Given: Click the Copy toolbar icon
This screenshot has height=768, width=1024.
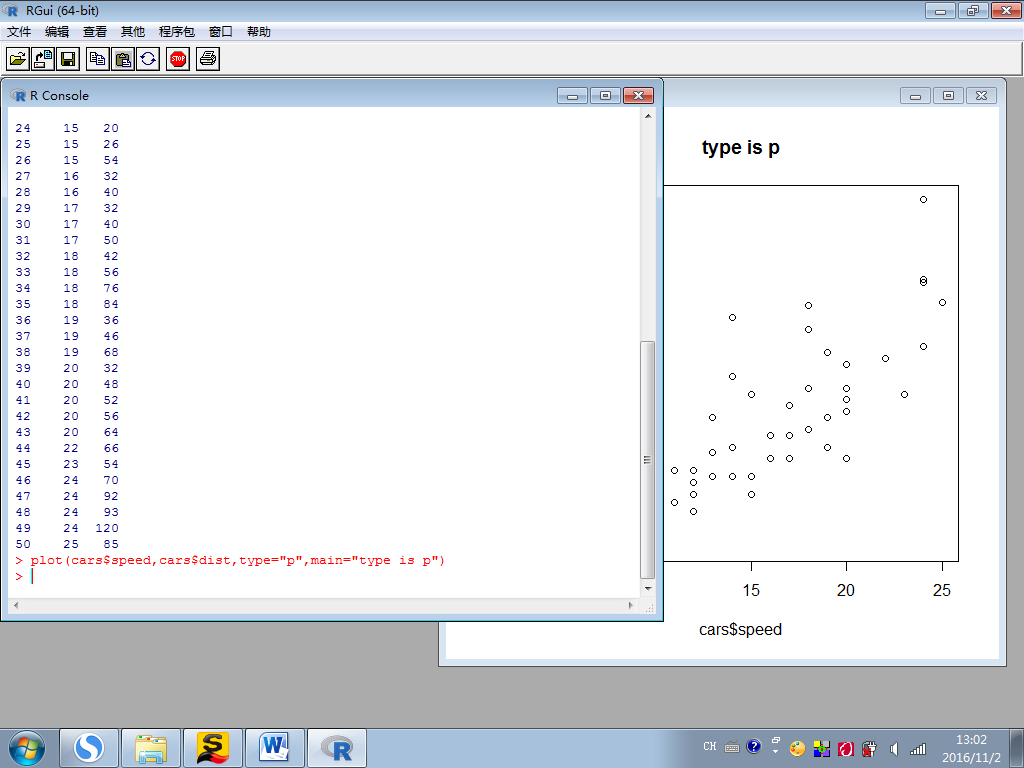Looking at the screenshot, I should [x=98, y=59].
